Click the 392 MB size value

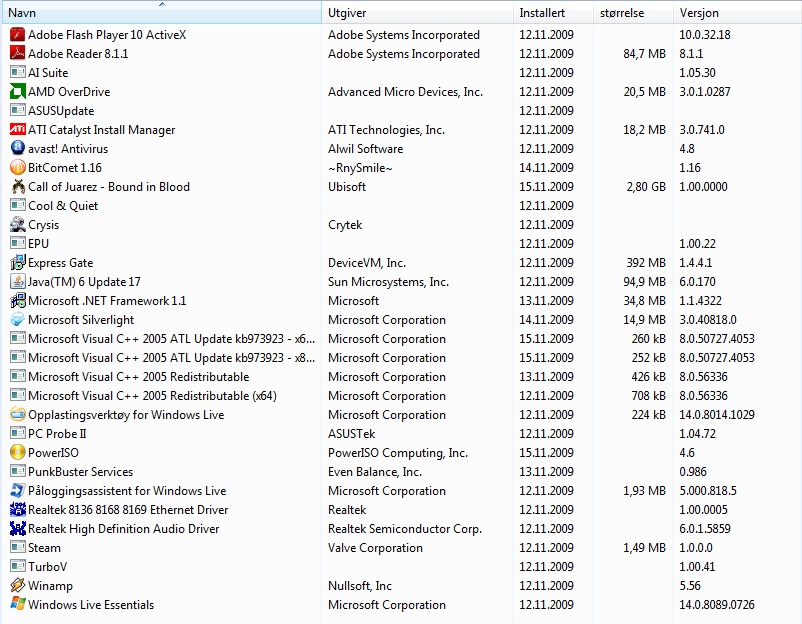(x=646, y=263)
